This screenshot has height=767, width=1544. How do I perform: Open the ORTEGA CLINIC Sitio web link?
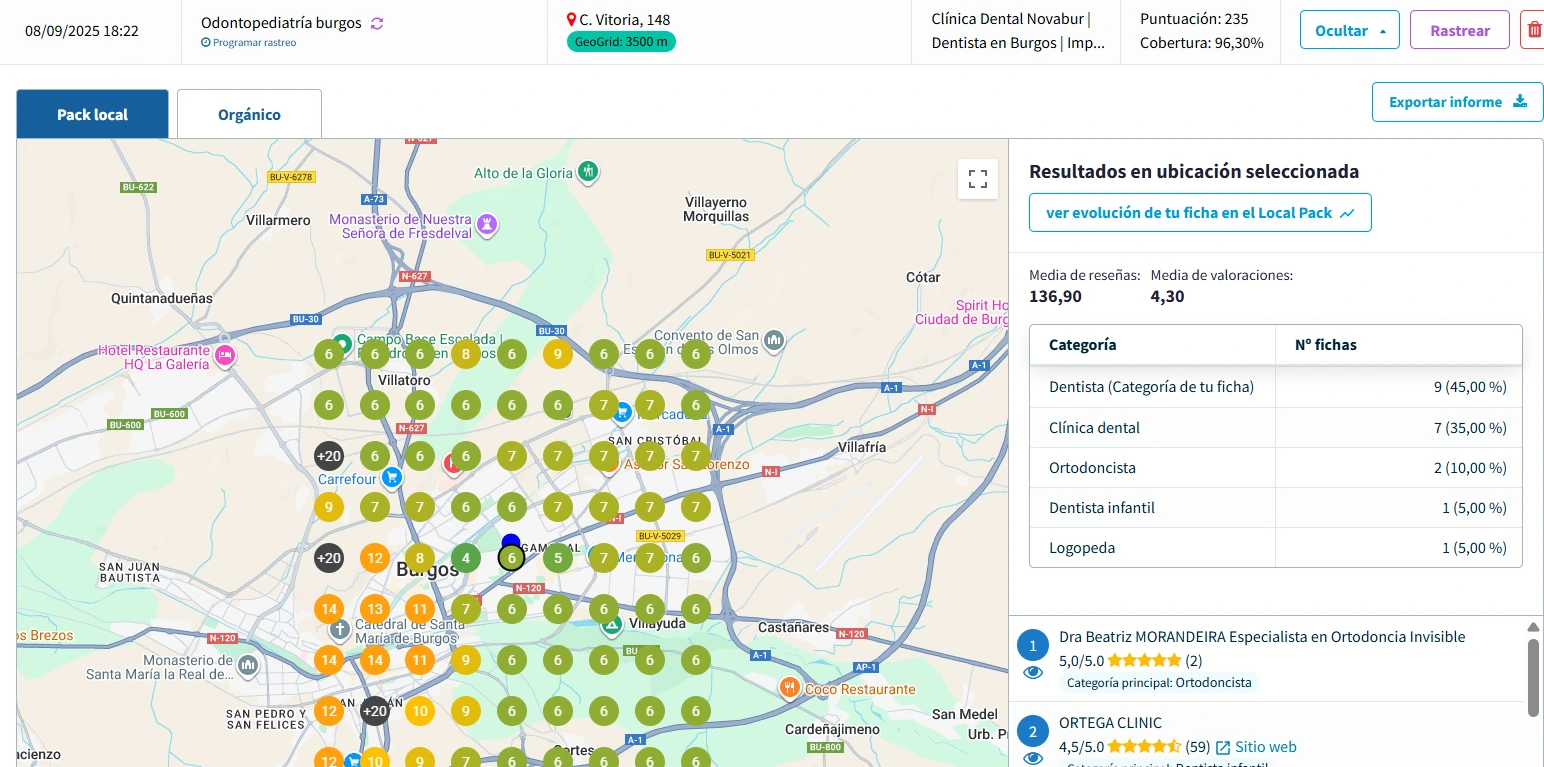pos(1256,747)
